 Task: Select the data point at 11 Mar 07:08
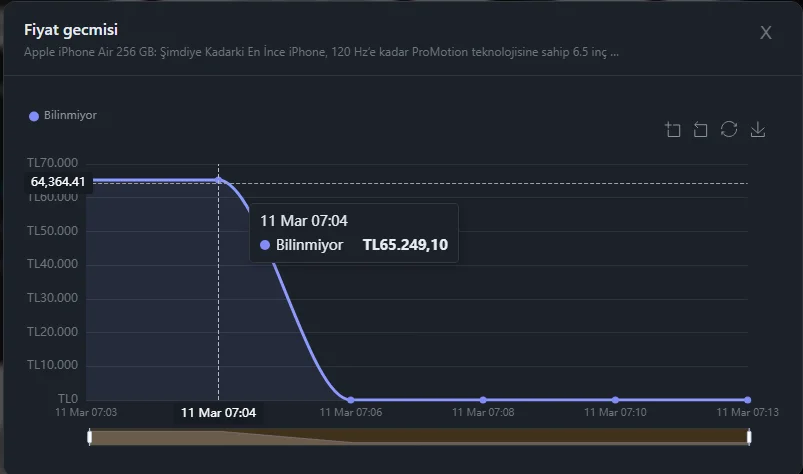click(x=483, y=400)
